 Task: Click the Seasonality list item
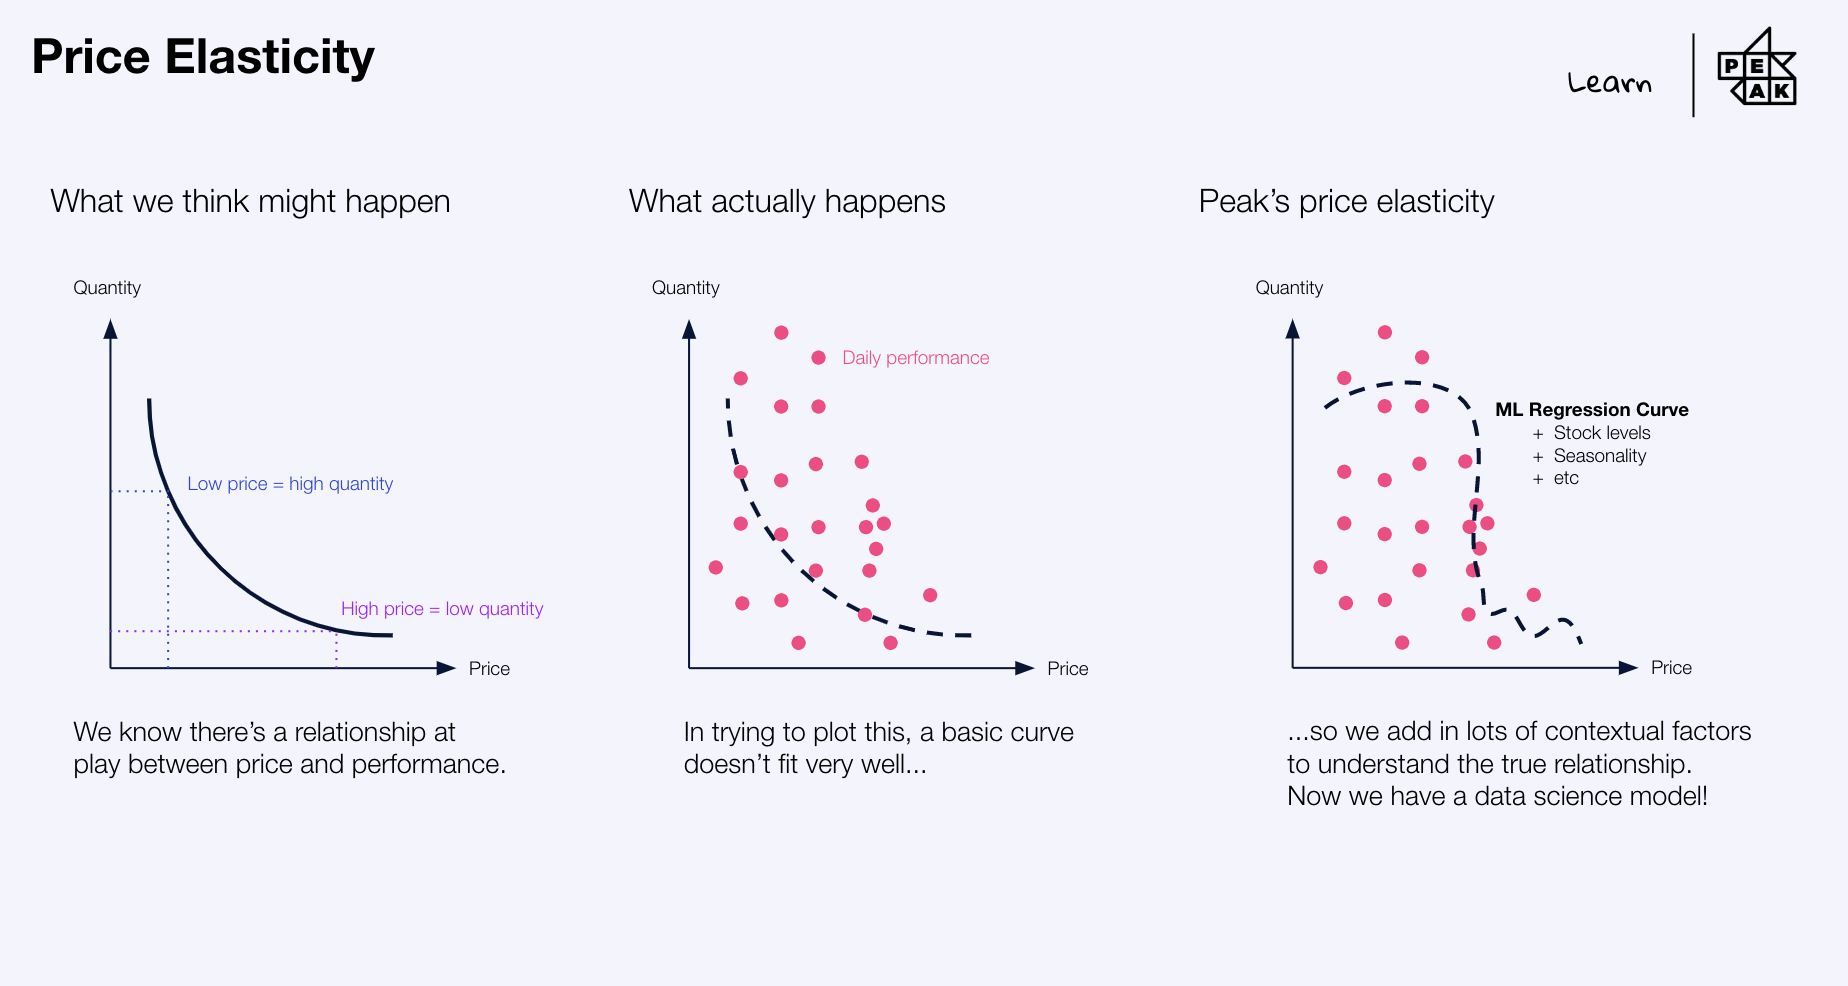(1599, 456)
